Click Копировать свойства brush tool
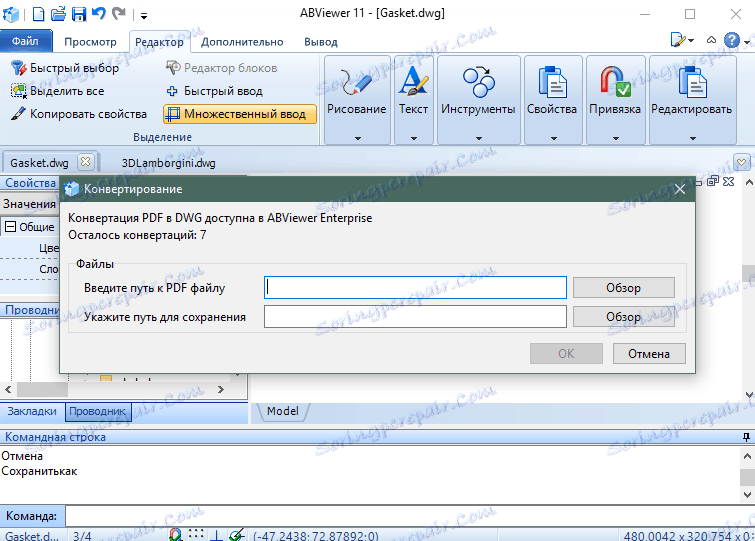 coord(79,114)
